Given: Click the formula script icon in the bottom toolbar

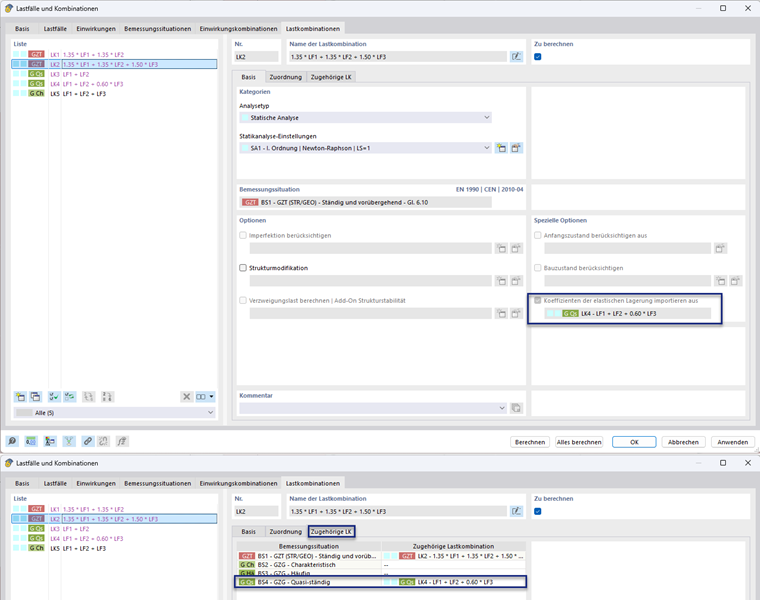Looking at the screenshot, I should 122,441.
